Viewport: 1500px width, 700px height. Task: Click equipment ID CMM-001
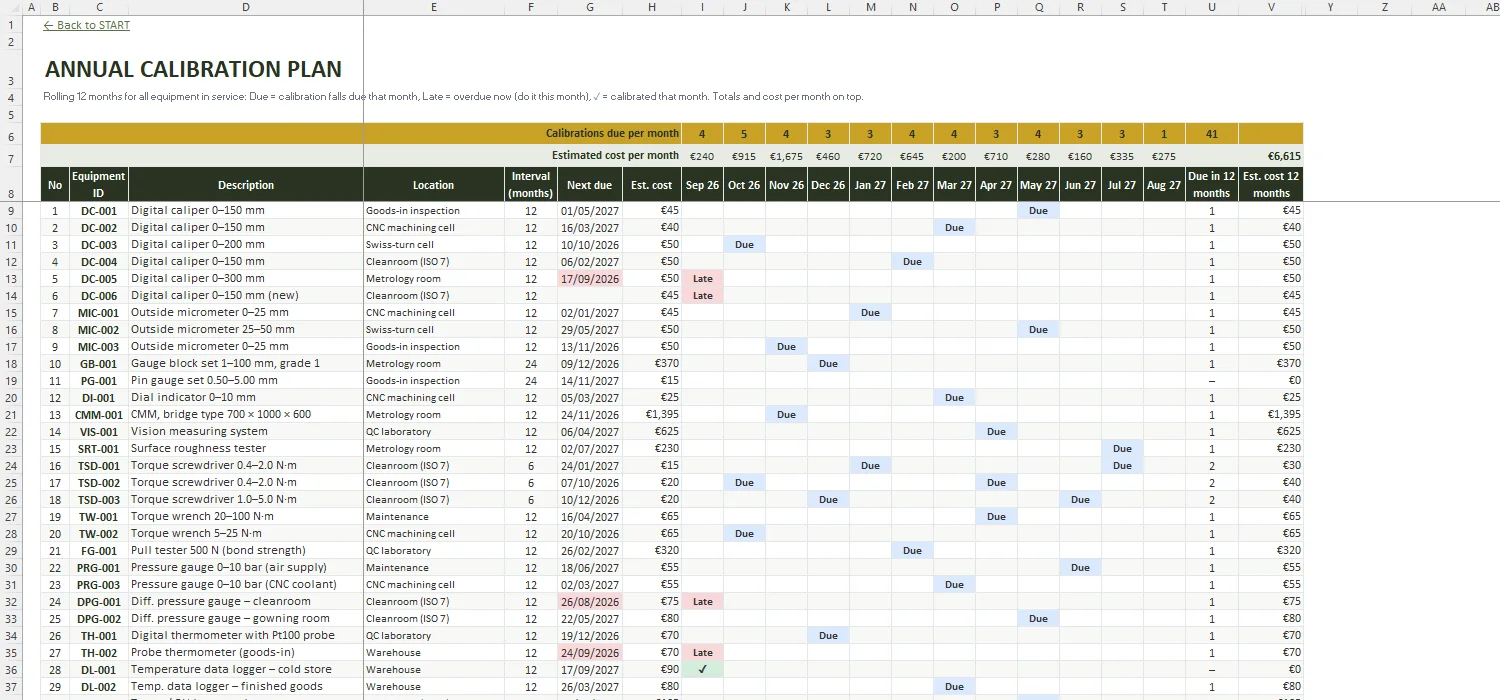99,414
